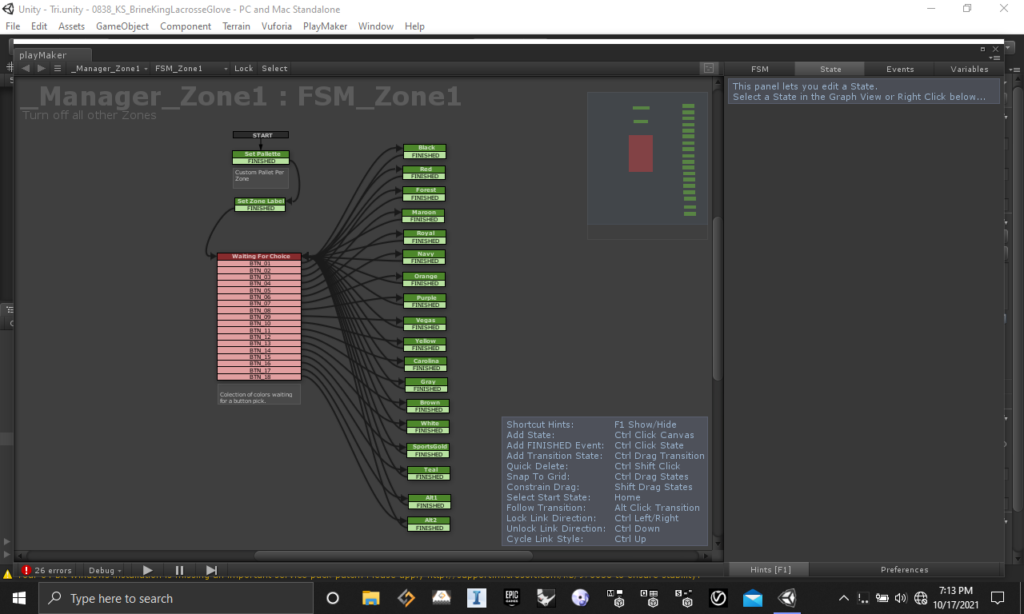Click the Step forward button

[x=212, y=570]
